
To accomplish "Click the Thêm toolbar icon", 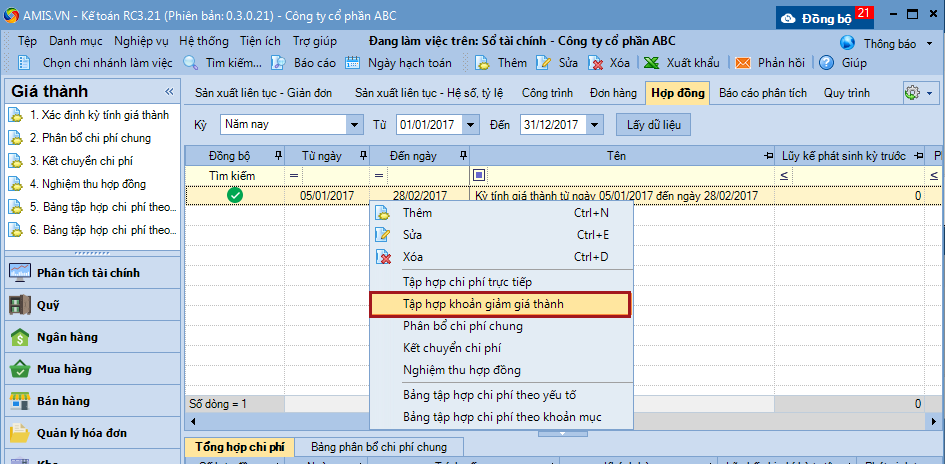I will pyautogui.click(x=482, y=62).
